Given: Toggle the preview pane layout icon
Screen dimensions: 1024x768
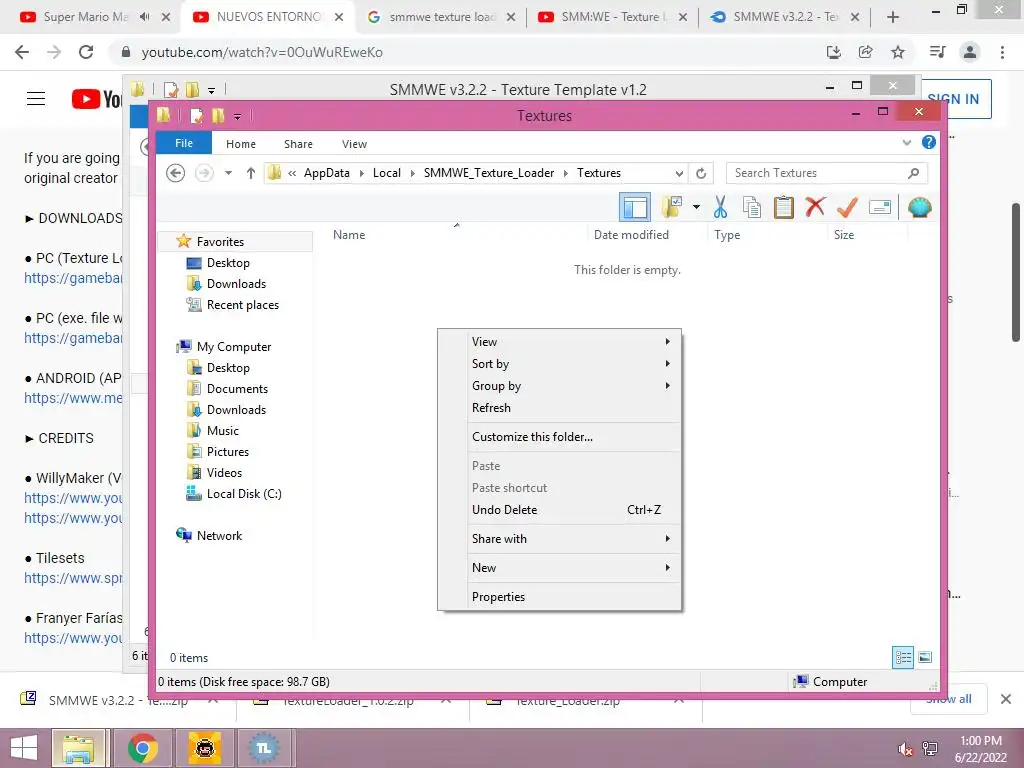Looking at the screenshot, I should [635, 208].
